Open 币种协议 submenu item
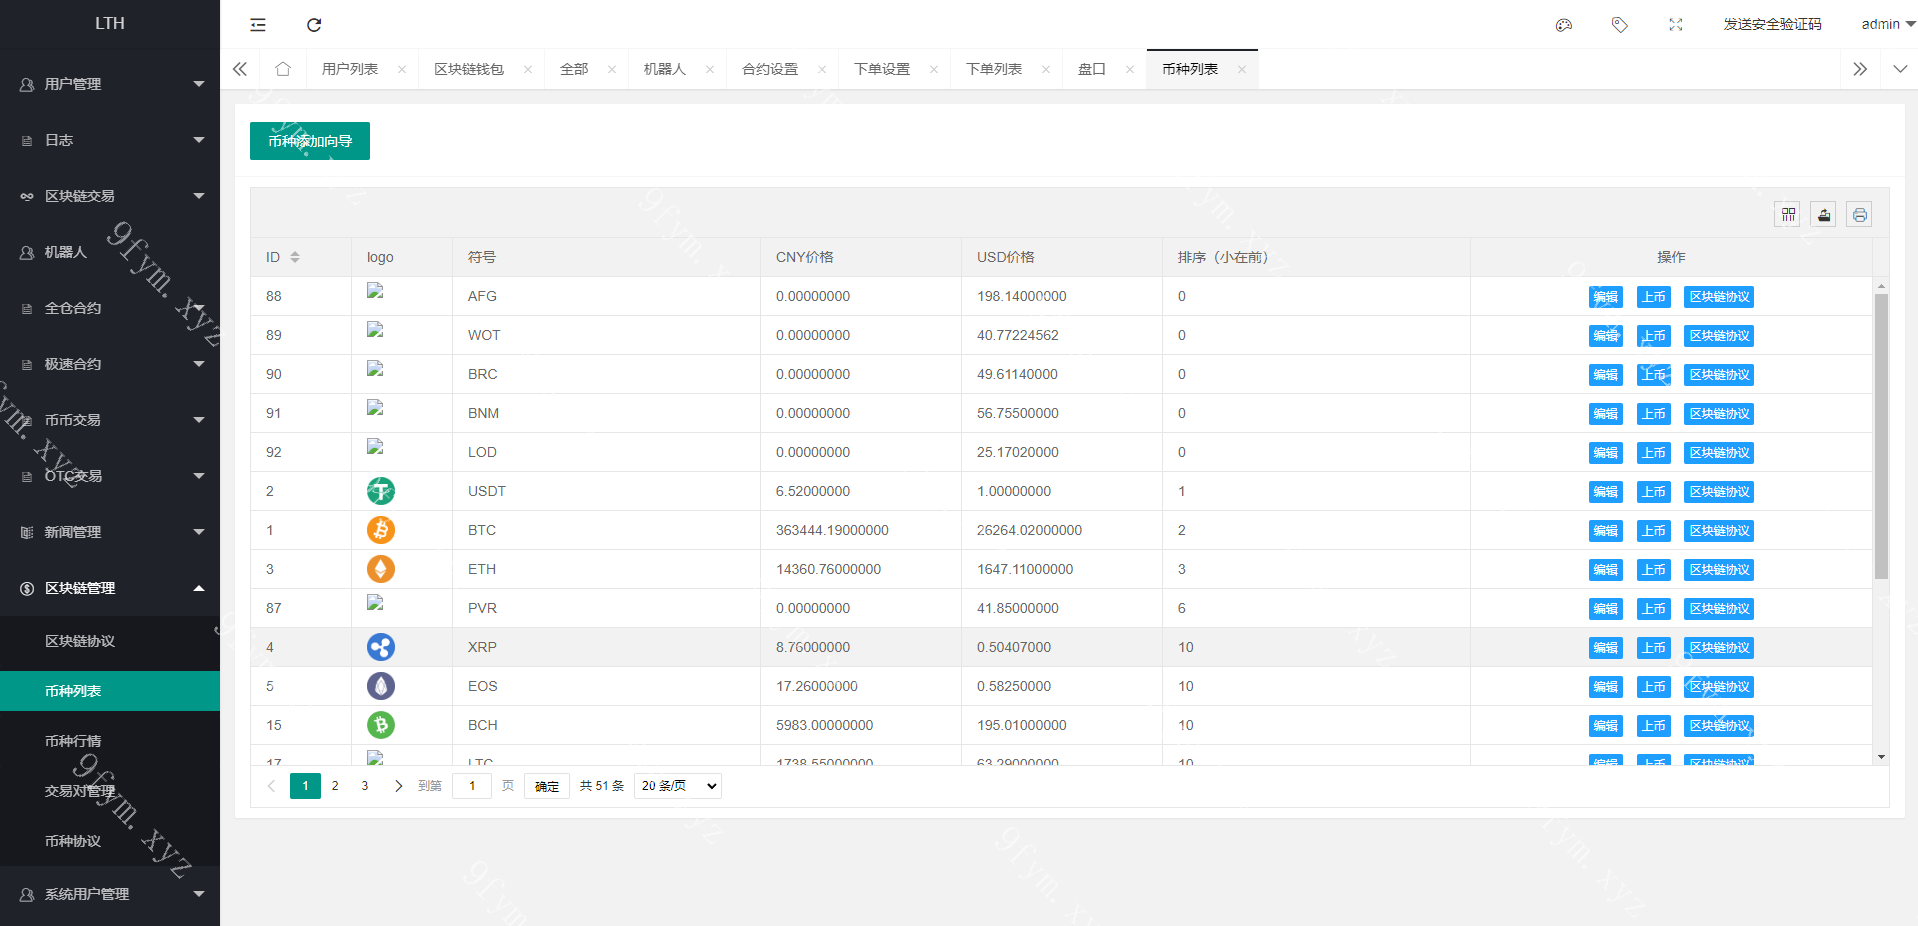1918x926 pixels. 110,841
